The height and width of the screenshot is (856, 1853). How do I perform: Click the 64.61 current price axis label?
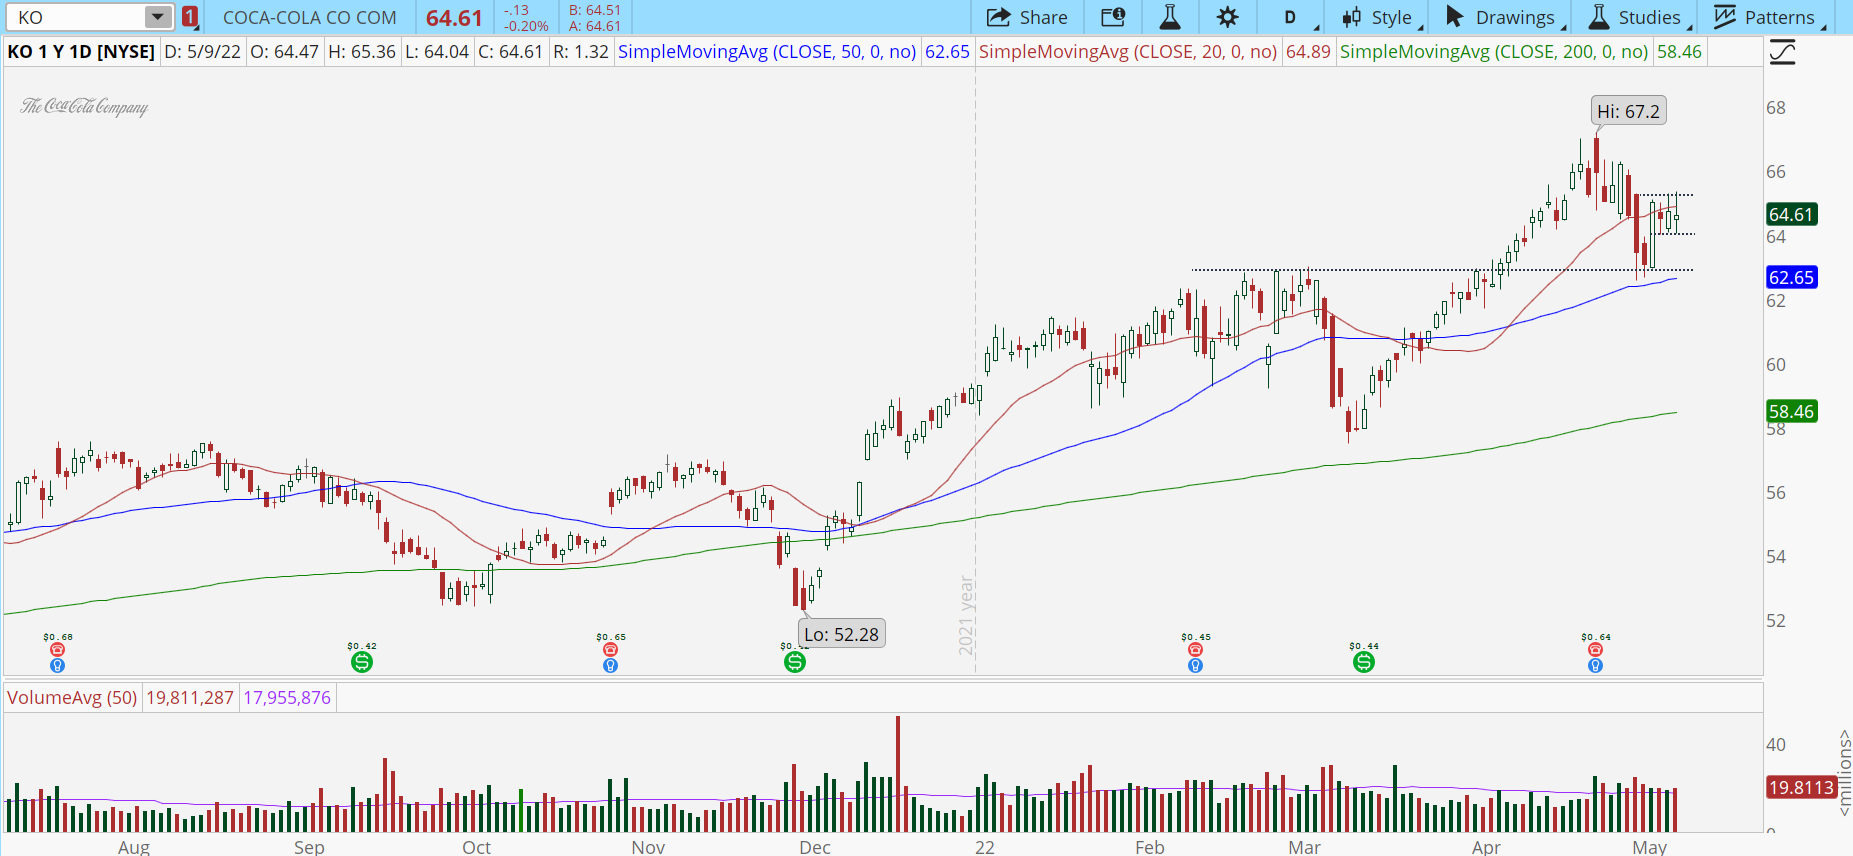1791,214
